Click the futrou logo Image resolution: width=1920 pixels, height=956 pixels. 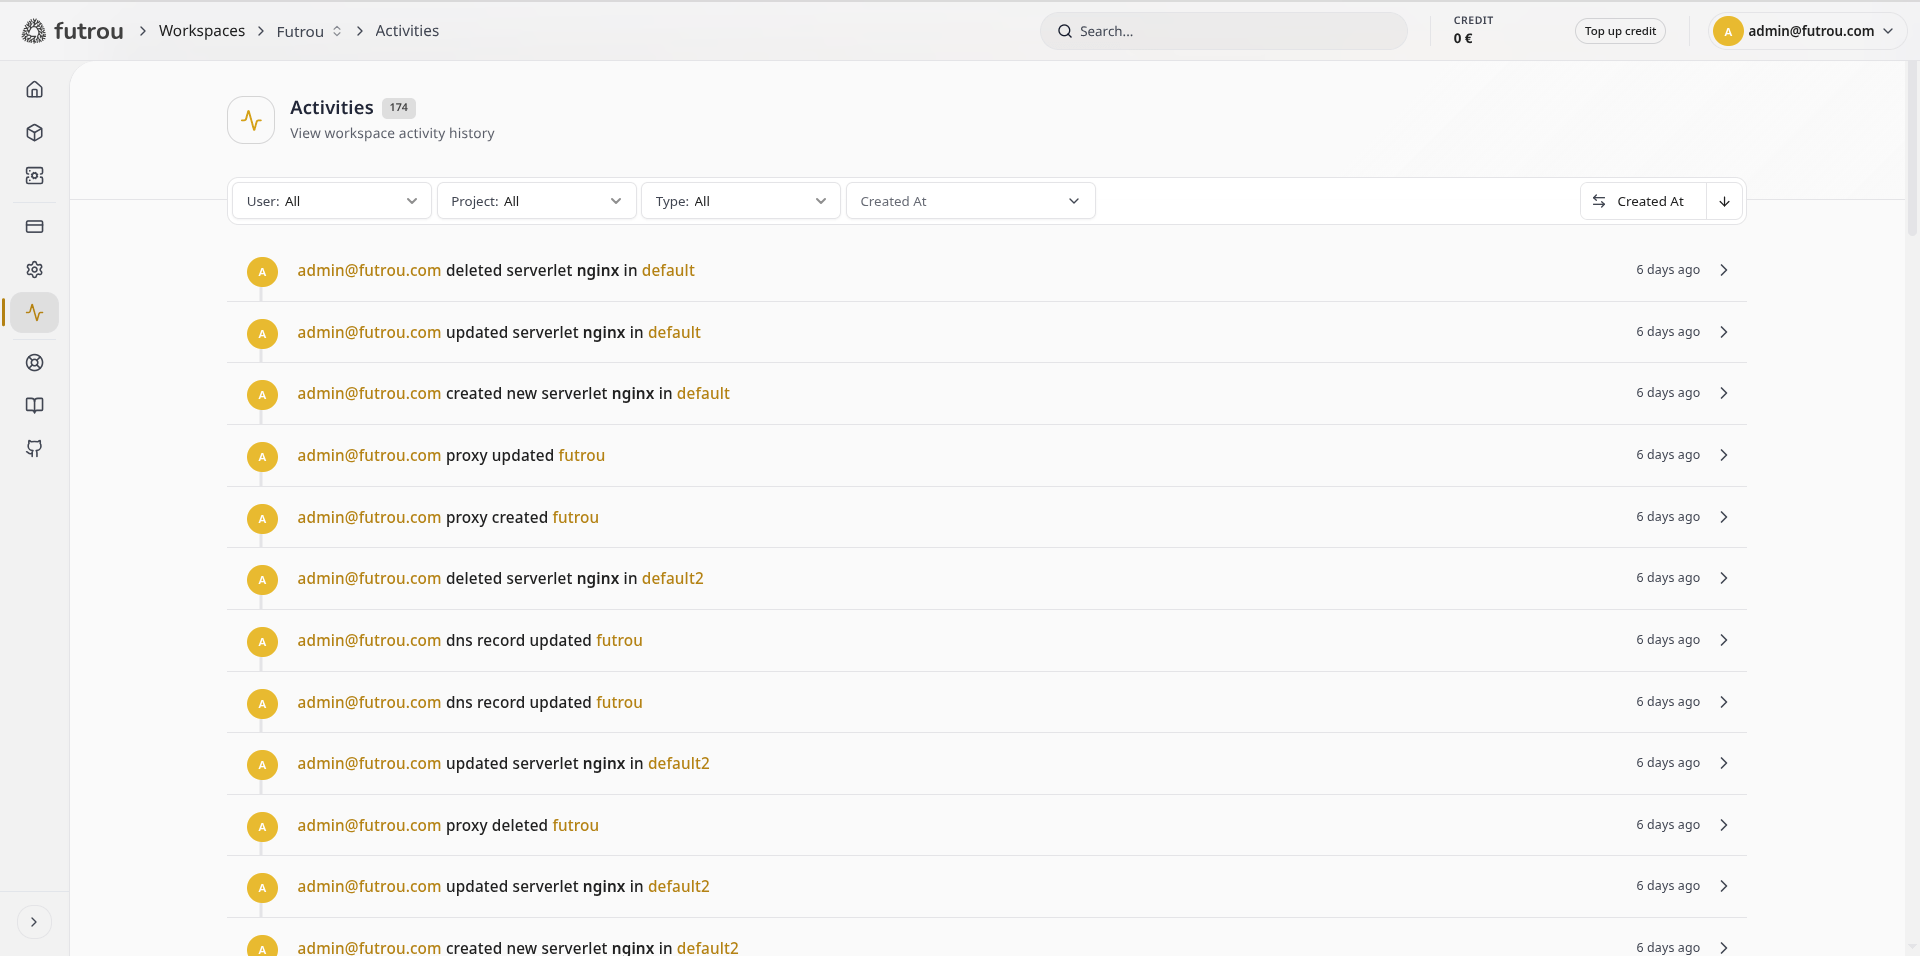pos(73,31)
